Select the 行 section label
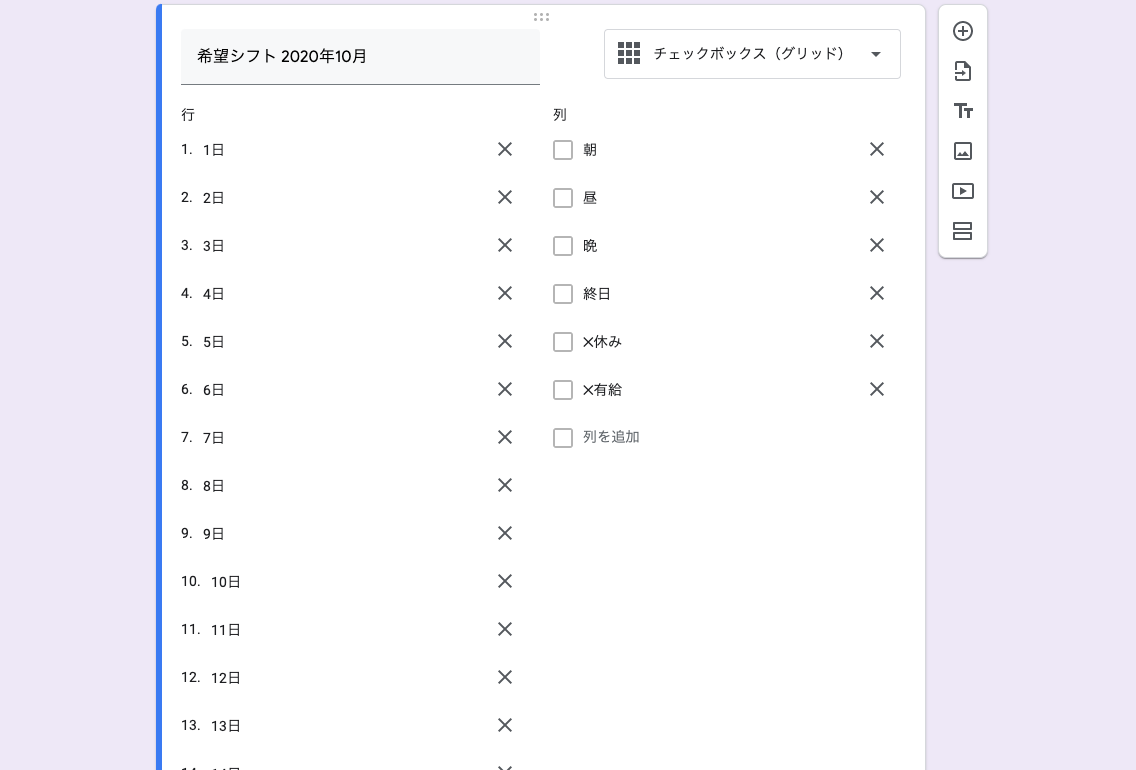This screenshot has width=1136, height=770. click(x=187, y=115)
